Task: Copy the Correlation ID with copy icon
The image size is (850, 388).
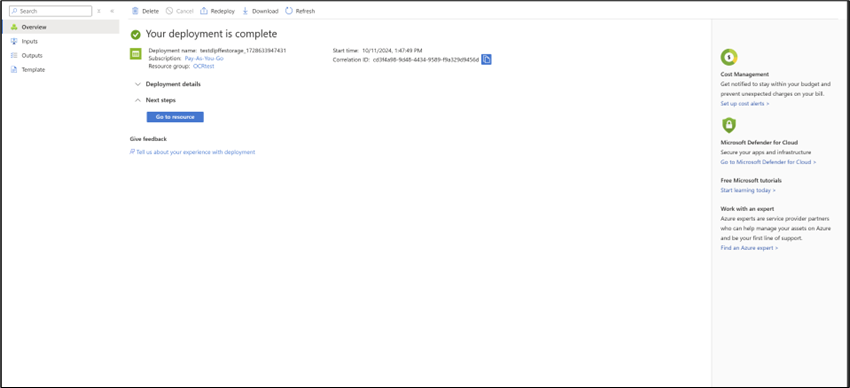Action: click(x=486, y=60)
